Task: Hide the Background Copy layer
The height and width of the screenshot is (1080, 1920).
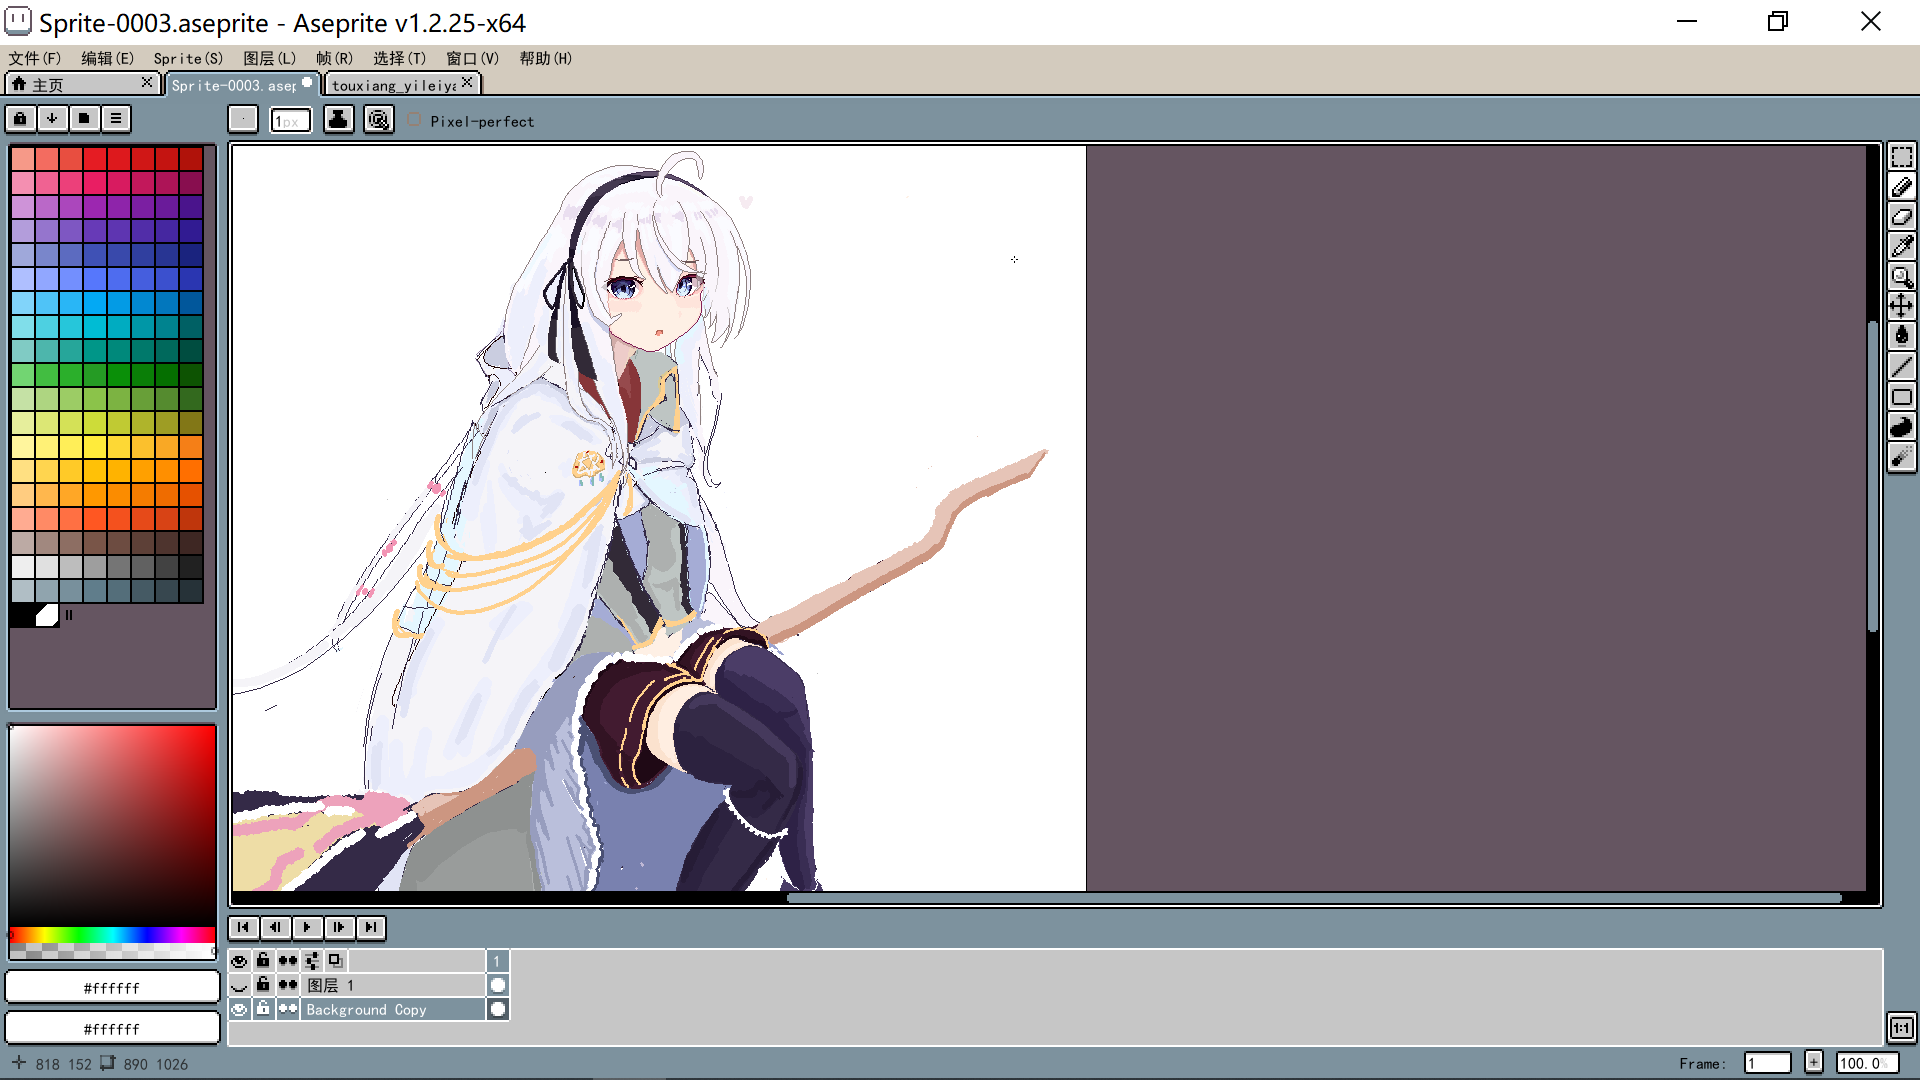Action: pyautogui.click(x=239, y=1010)
